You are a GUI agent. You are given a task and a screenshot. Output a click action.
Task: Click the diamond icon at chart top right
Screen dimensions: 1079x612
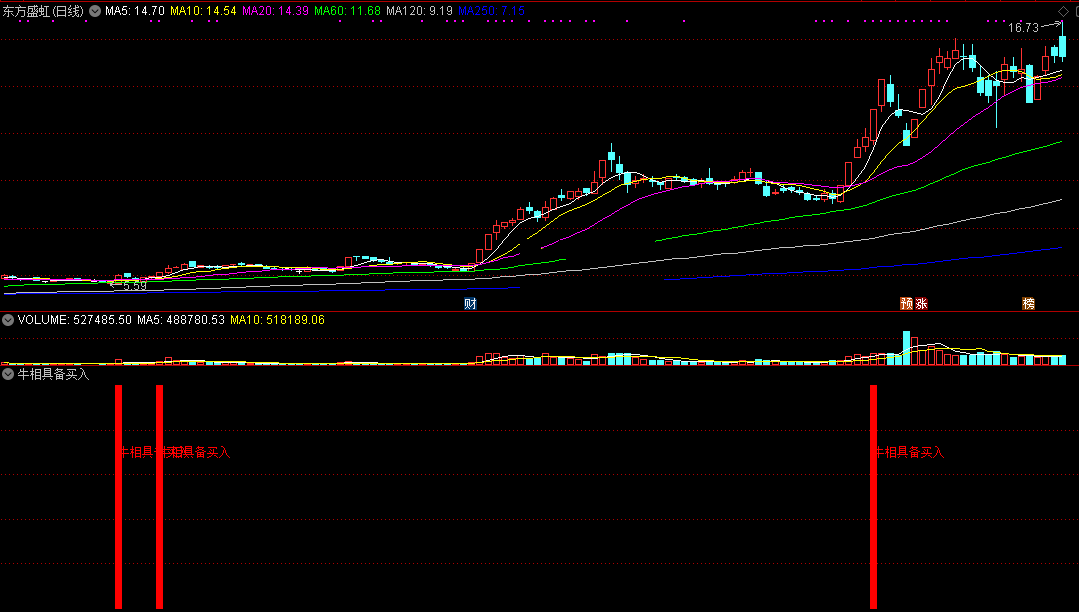(1063, 11)
